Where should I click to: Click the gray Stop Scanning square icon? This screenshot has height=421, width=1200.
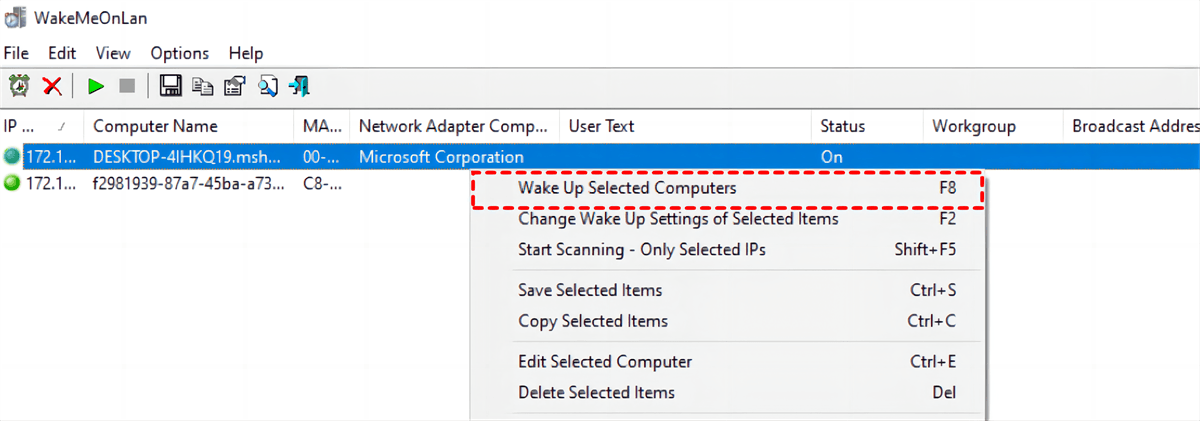[x=127, y=86]
